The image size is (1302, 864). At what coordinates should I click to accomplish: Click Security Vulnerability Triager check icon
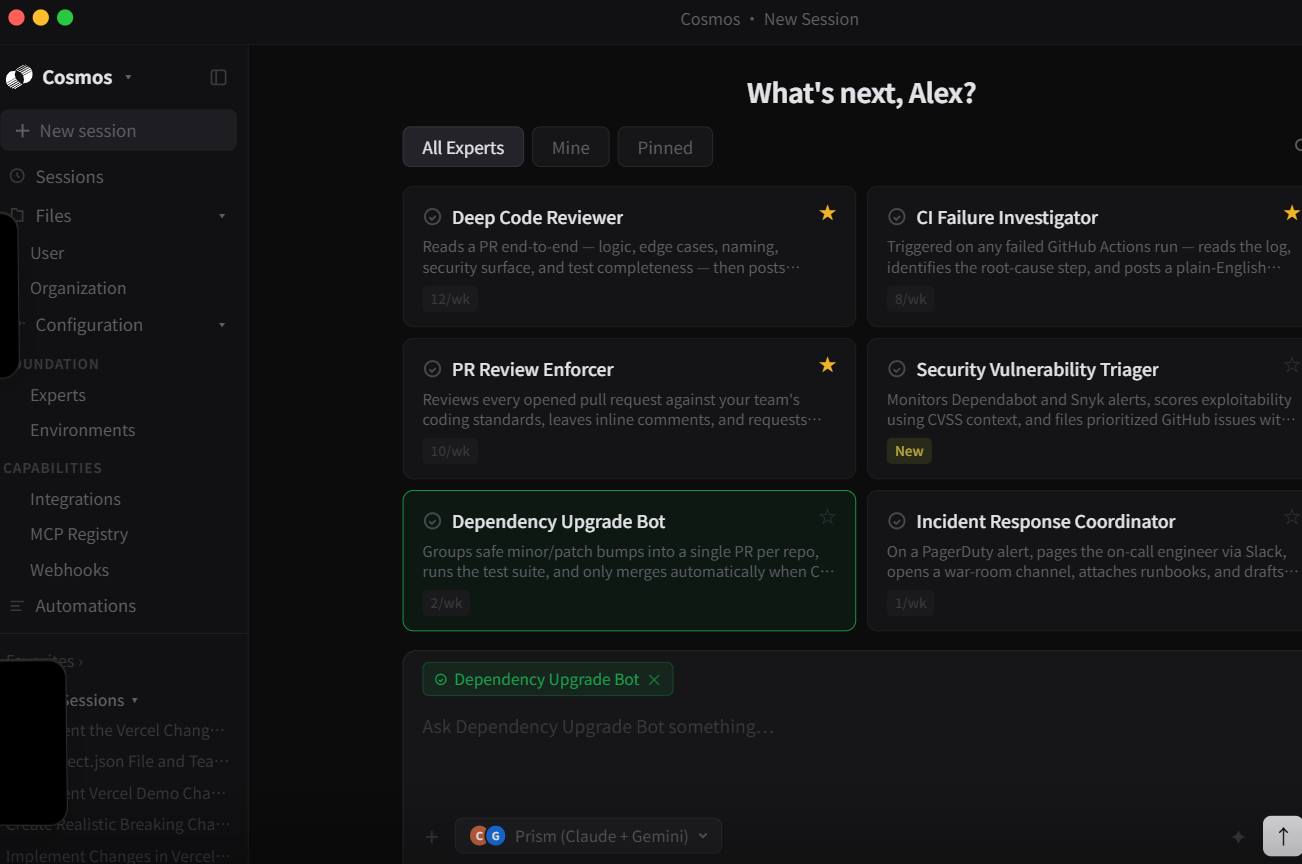[897, 369]
